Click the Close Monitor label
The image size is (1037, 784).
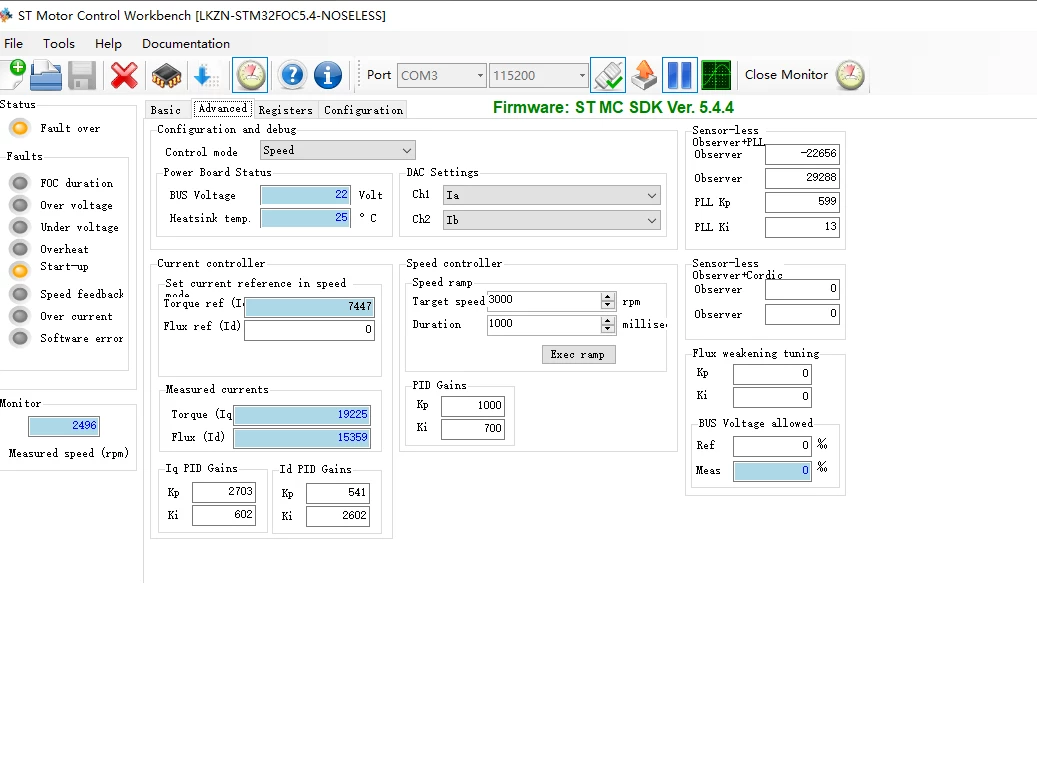pos(786,75)
